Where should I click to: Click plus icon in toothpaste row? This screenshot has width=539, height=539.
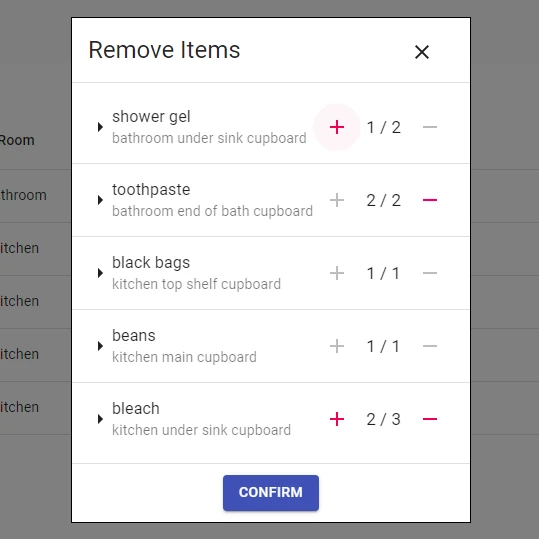(337, 200)
